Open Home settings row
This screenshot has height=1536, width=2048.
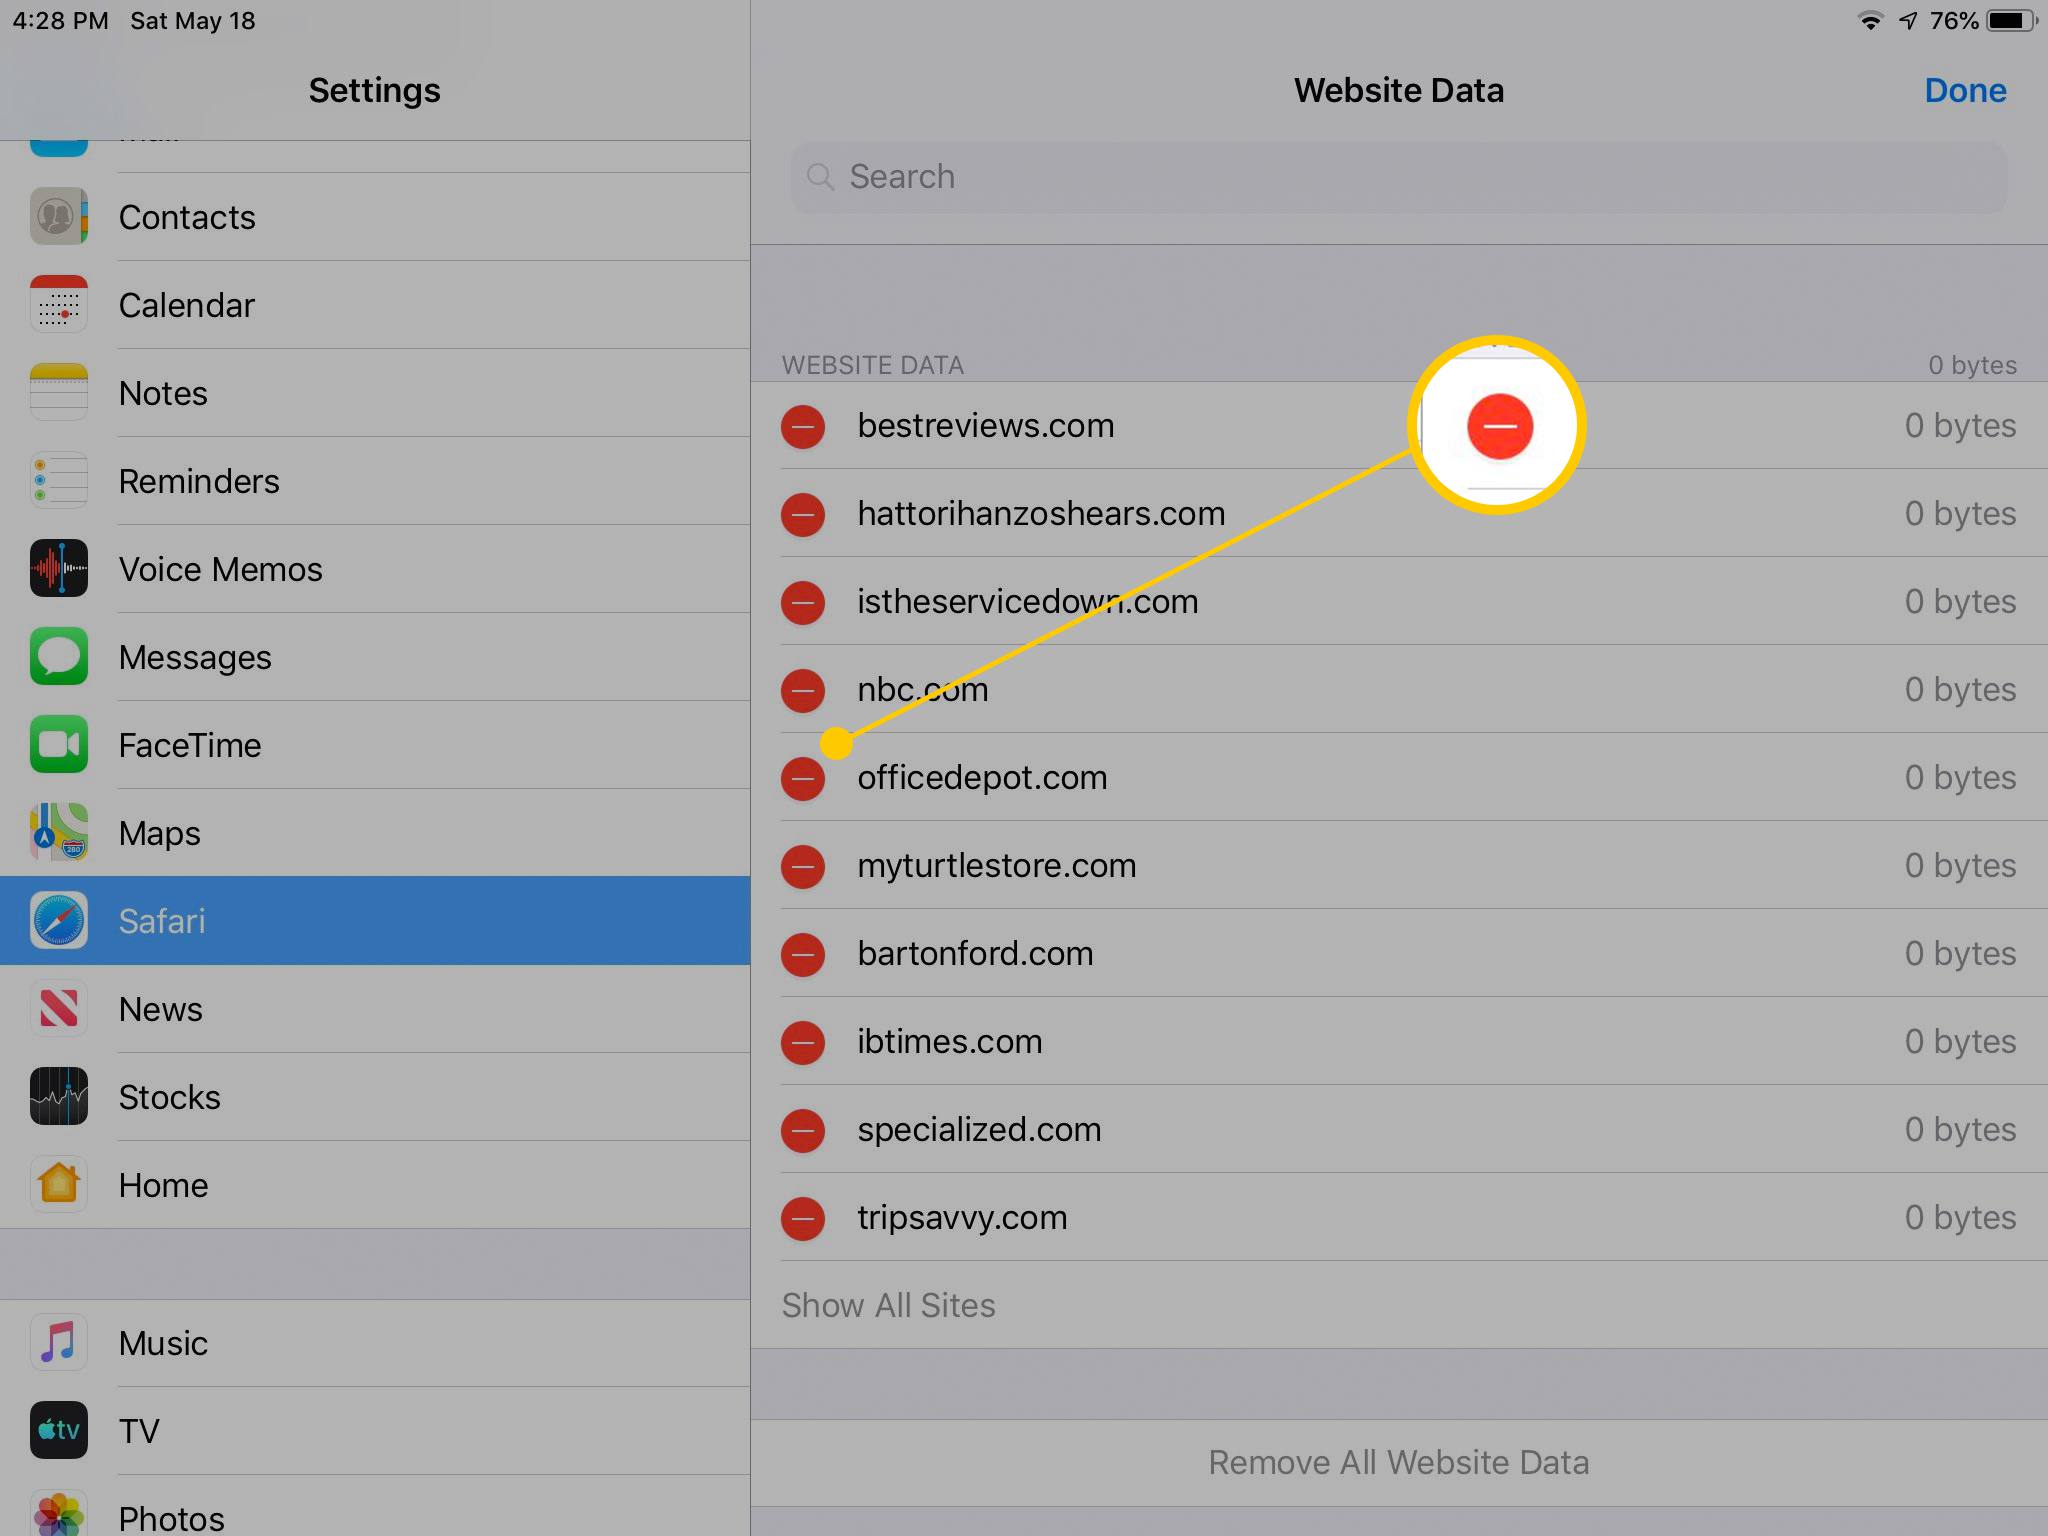click(375, 1185)
